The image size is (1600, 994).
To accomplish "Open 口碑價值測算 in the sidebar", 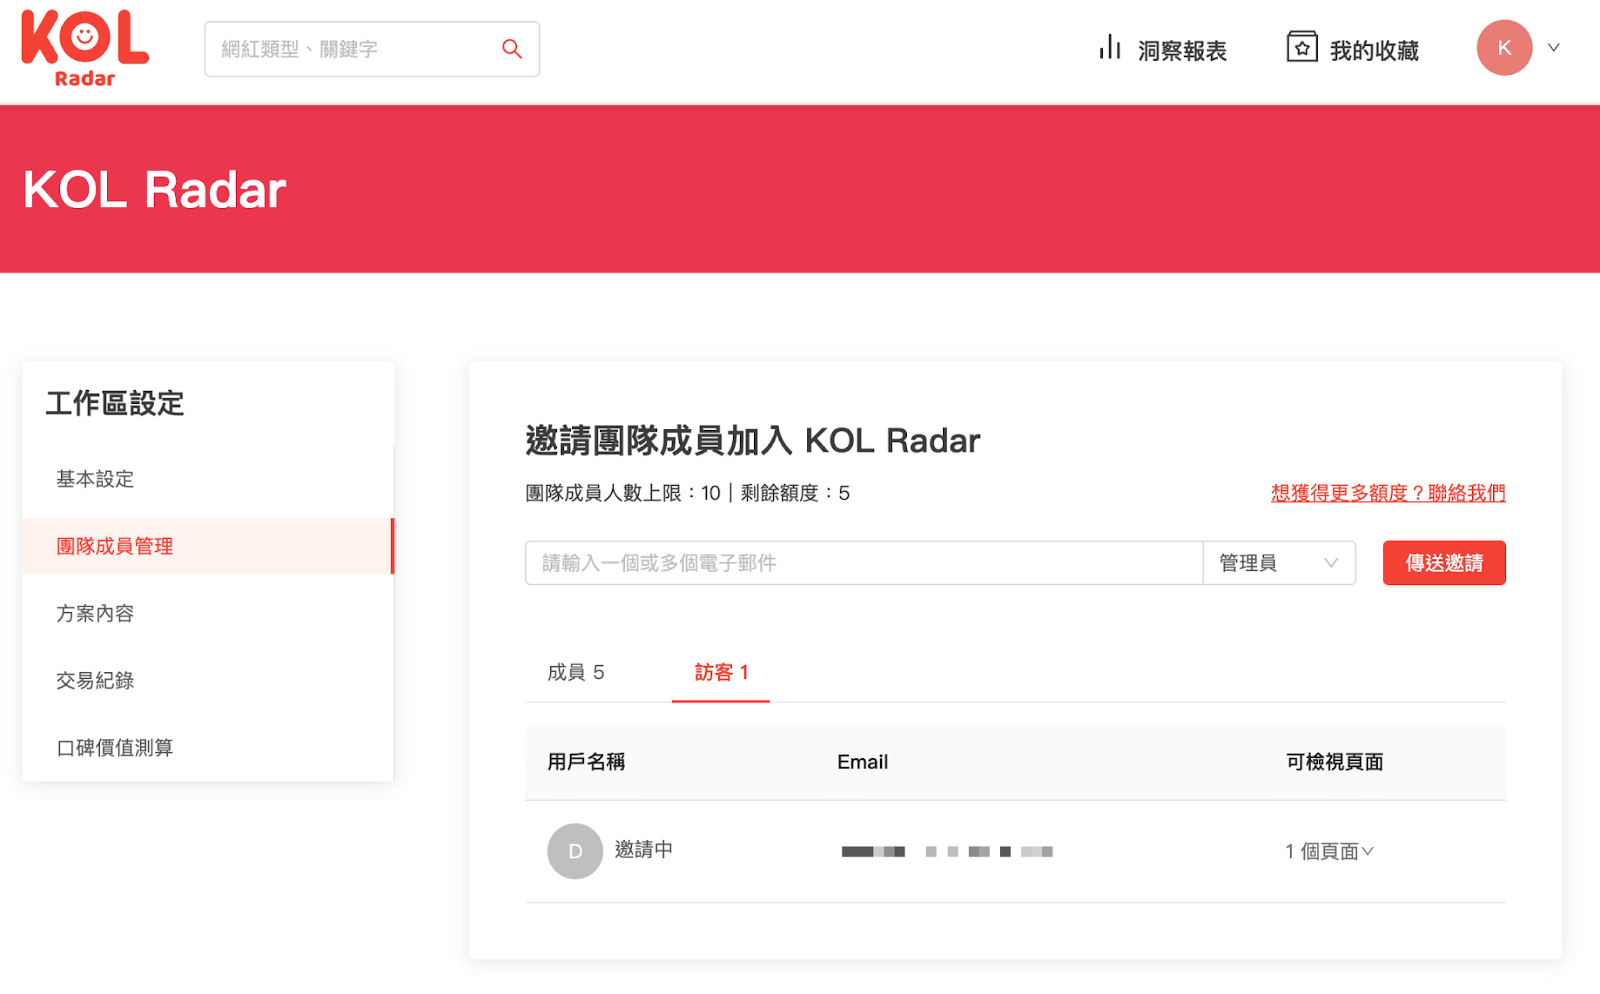I will coord(208,747).
